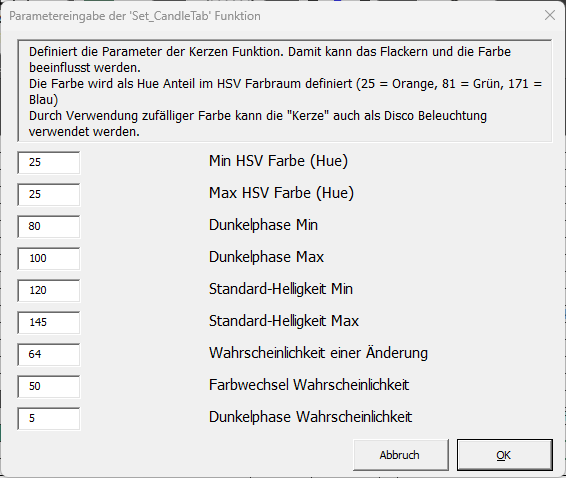Click the Standard-Helligkeit Min input box
Image resolution: width=566 pixels, height=478 pixels.
pyautogui.click(x=49, y=291)
